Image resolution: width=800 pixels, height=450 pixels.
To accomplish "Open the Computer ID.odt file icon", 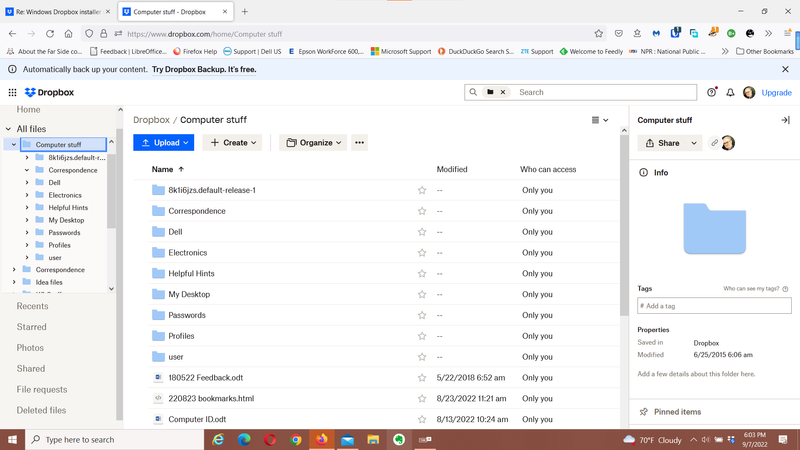I will (158, 419).
